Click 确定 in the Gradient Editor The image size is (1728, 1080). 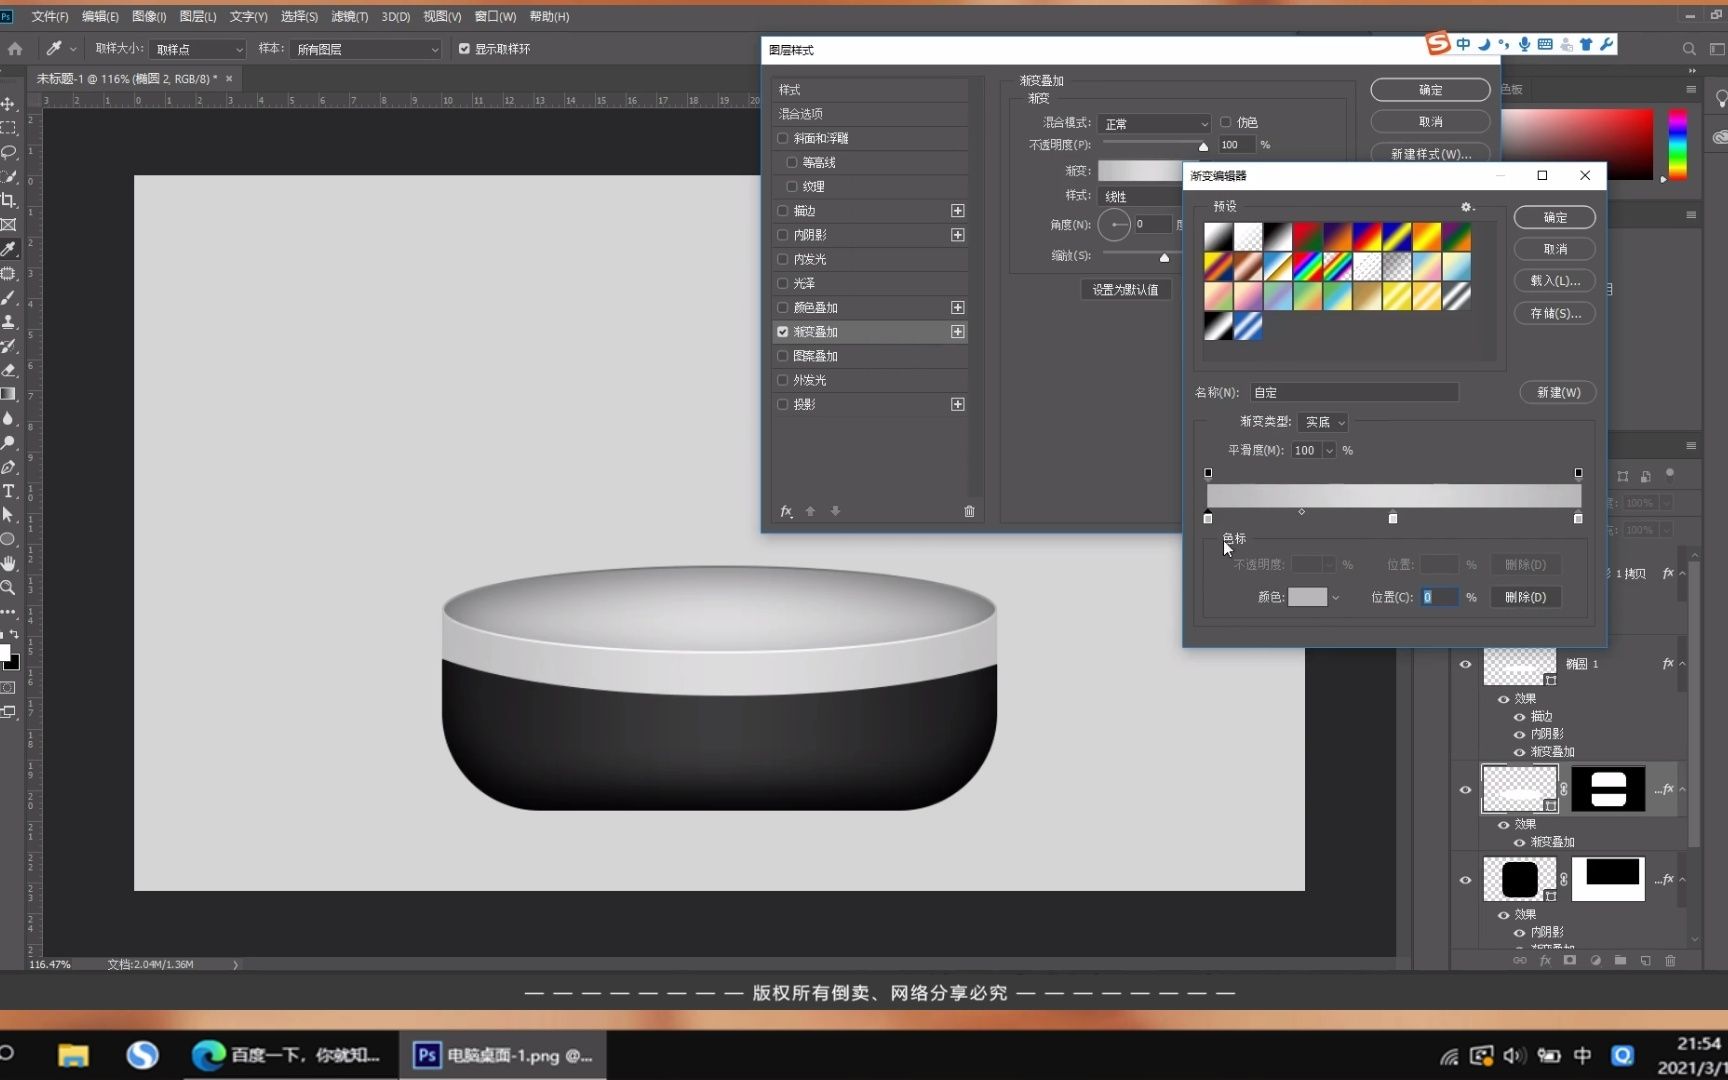coord(1555,217)
